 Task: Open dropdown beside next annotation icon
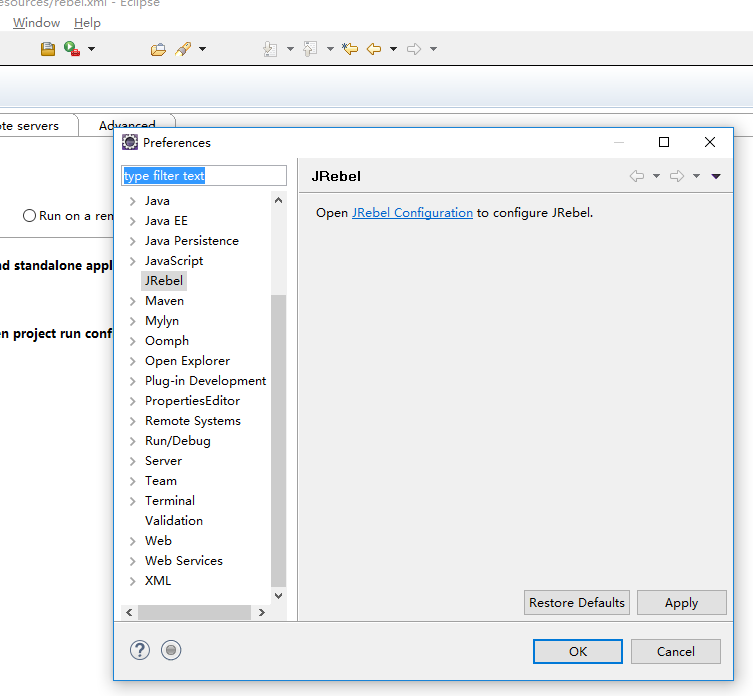point(290,49)
